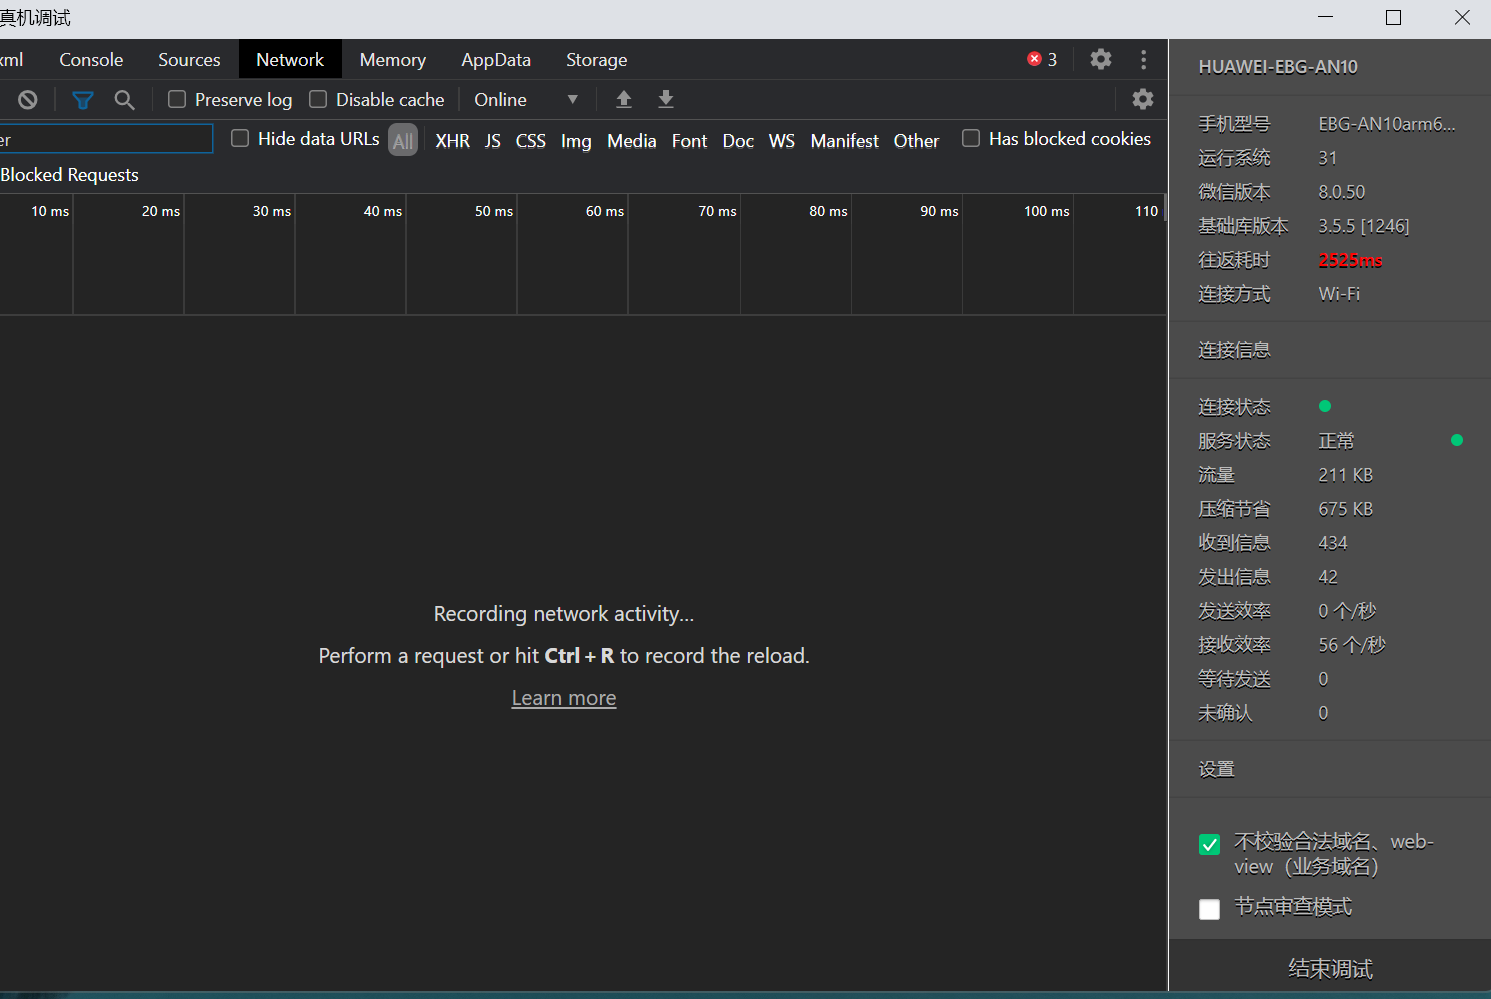
Task: Click the 50 ms timeline marker
Action: (x=494, y=211)
